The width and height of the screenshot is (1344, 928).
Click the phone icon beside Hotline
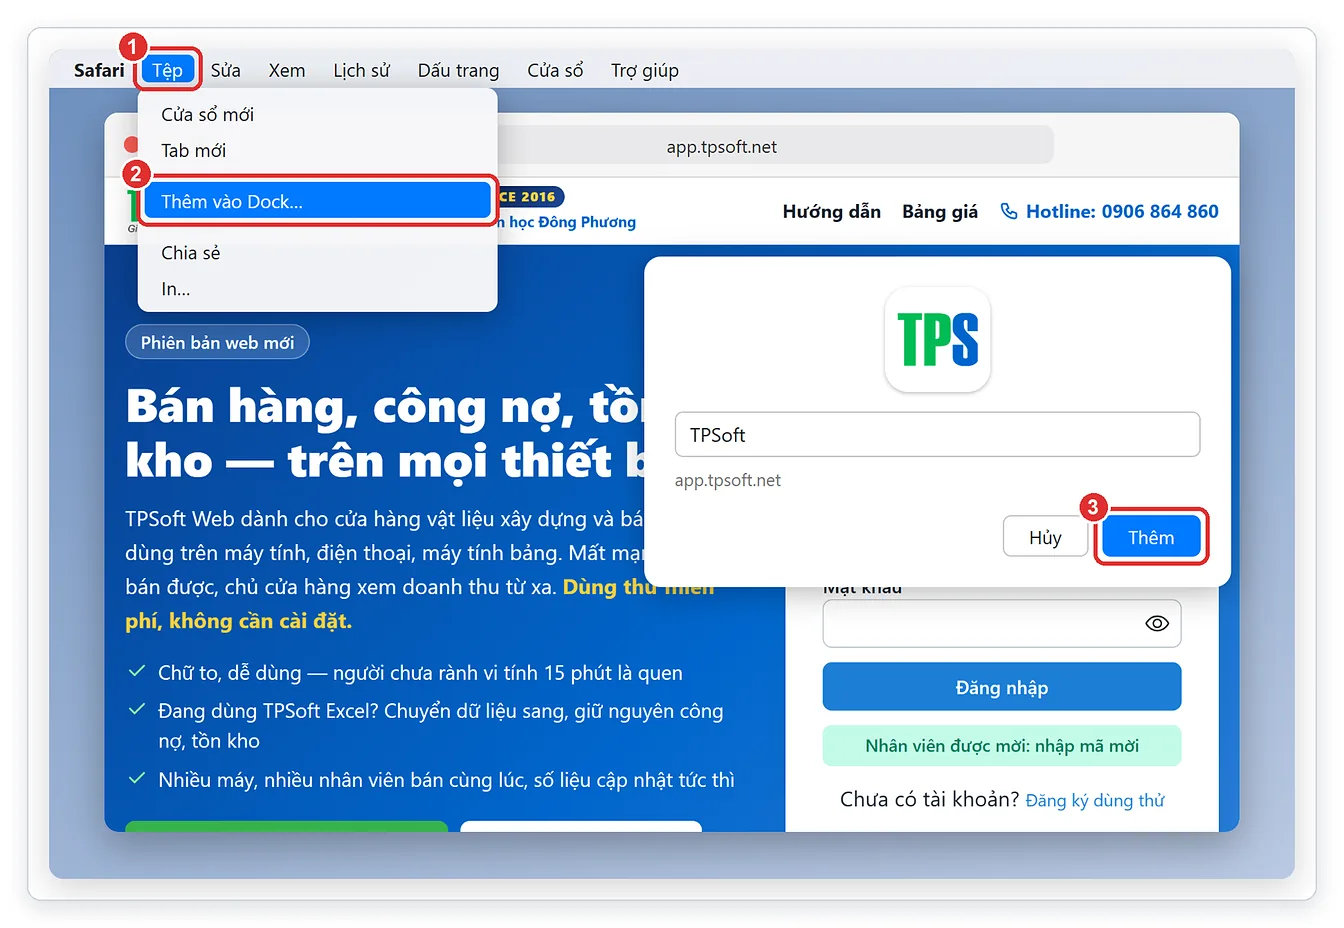1009,211
